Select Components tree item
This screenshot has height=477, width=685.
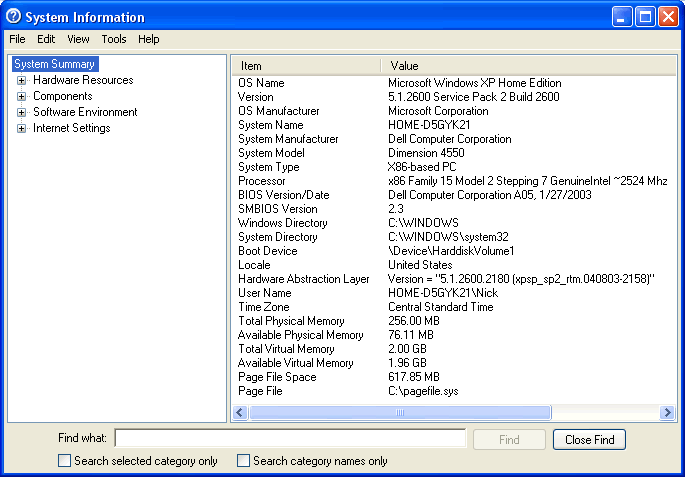[x=62, y=96]
